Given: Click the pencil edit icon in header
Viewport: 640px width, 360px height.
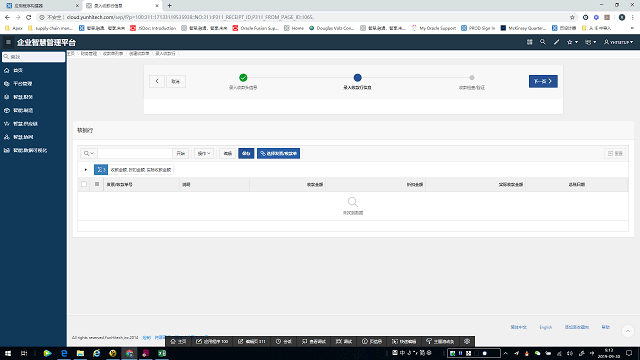Looking at the screenshot, I should click(x=556, y=42).
